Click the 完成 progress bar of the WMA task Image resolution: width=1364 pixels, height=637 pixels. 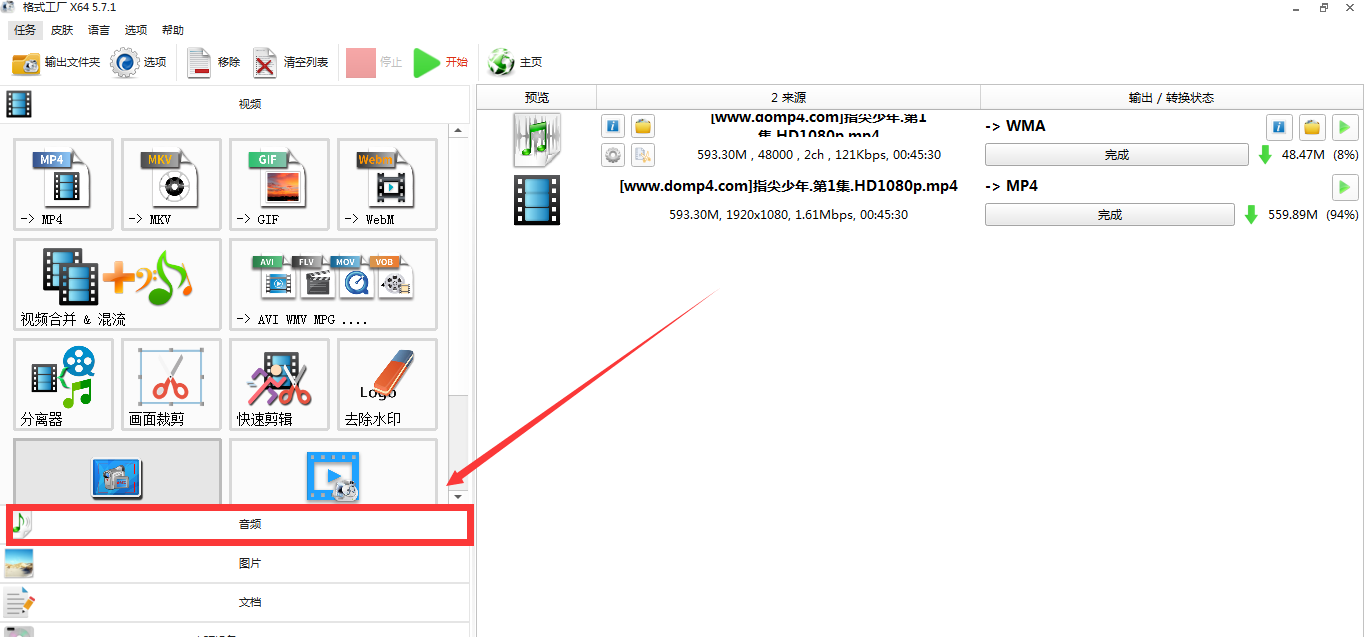tap(1117, 155)
